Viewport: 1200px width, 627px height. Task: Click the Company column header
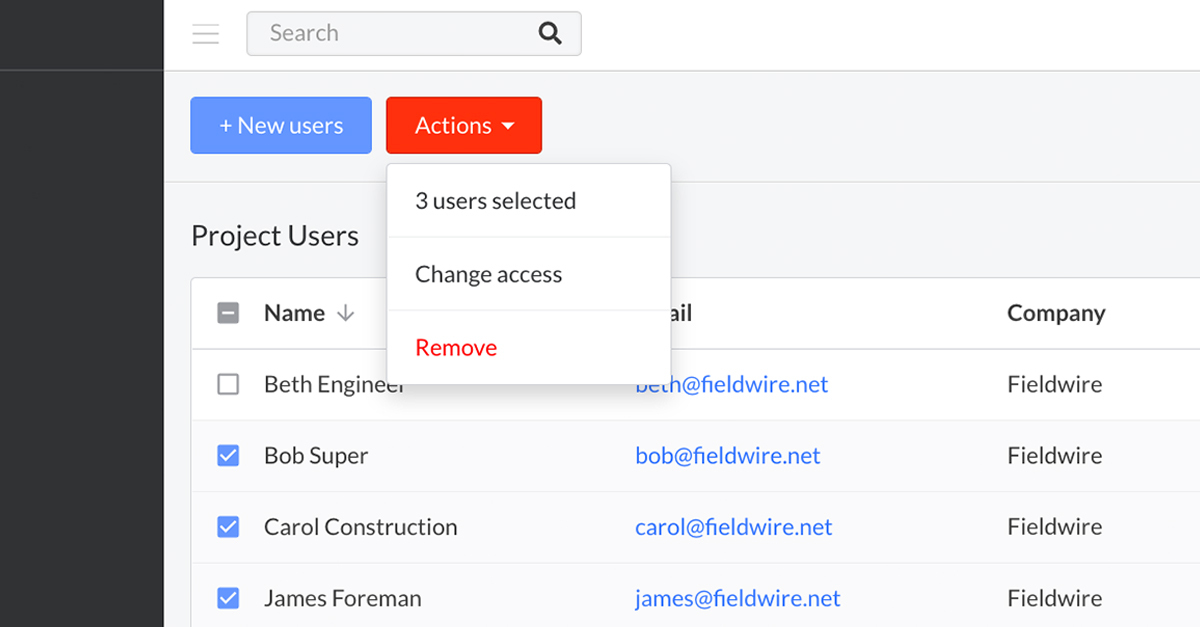click(x=1056, y=313)
